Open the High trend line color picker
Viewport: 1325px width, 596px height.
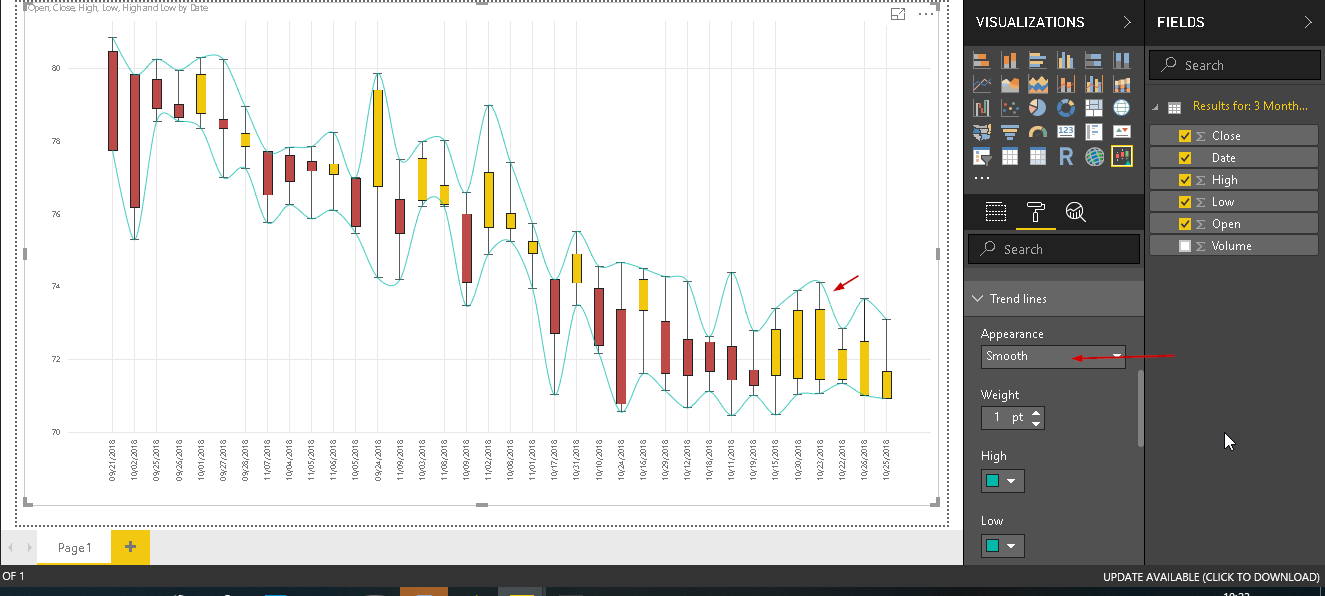click(1002, 482)
